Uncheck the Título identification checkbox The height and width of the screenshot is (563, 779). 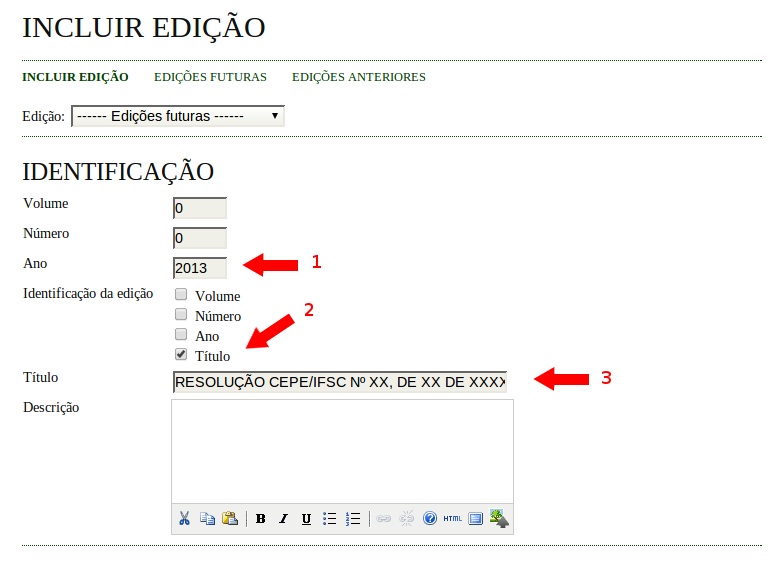(x=181, y=354)
